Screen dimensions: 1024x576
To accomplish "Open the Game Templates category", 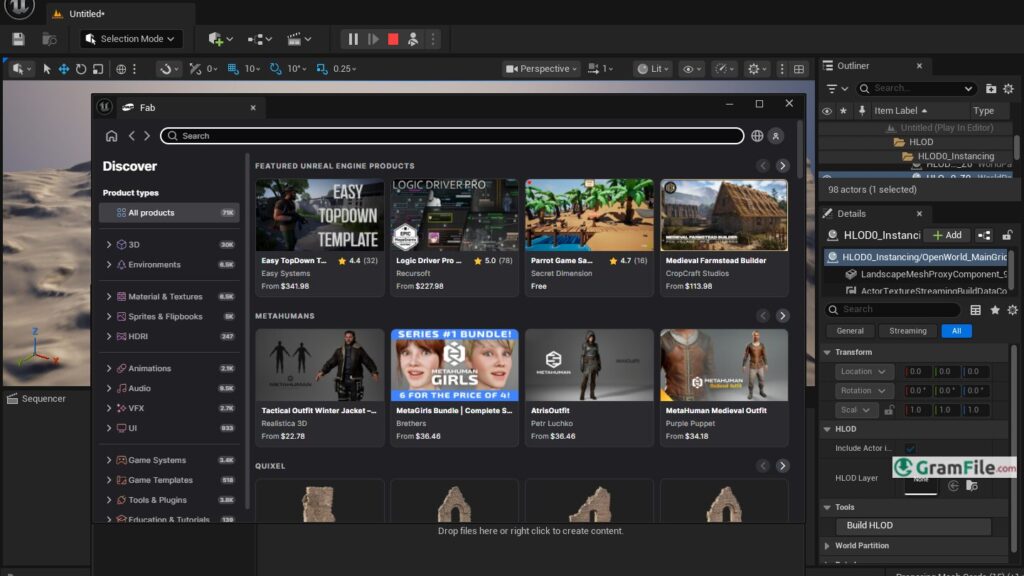I will [x=160, y=480].
